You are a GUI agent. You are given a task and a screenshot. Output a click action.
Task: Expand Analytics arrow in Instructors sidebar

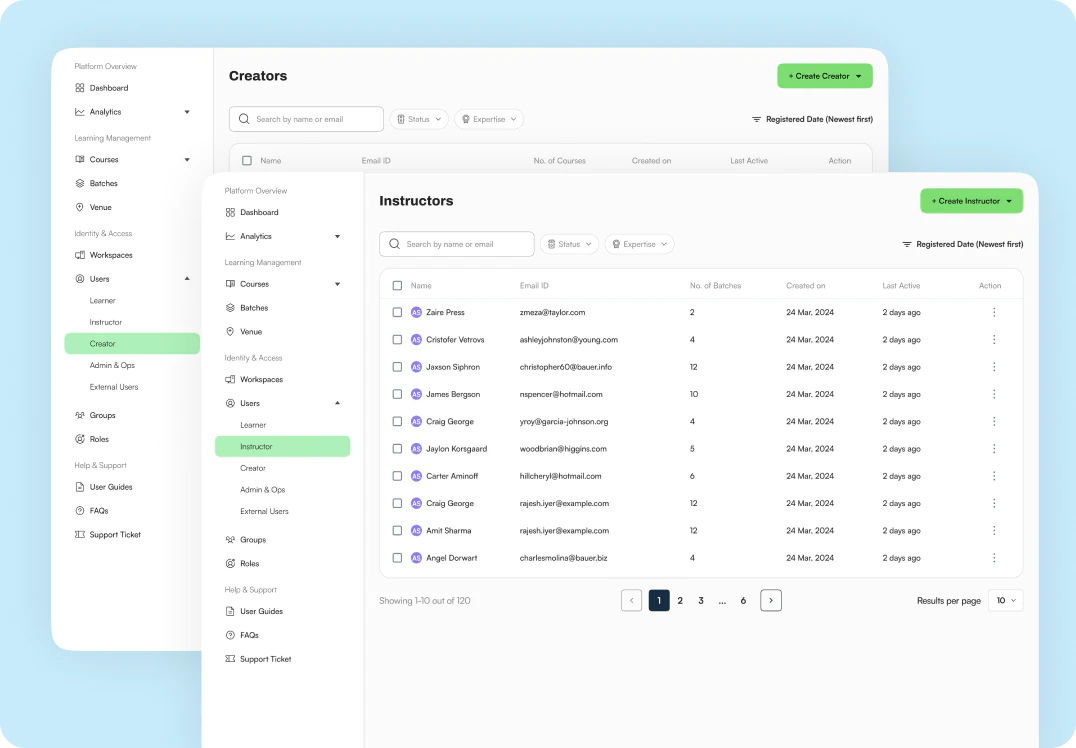point(338,237)
